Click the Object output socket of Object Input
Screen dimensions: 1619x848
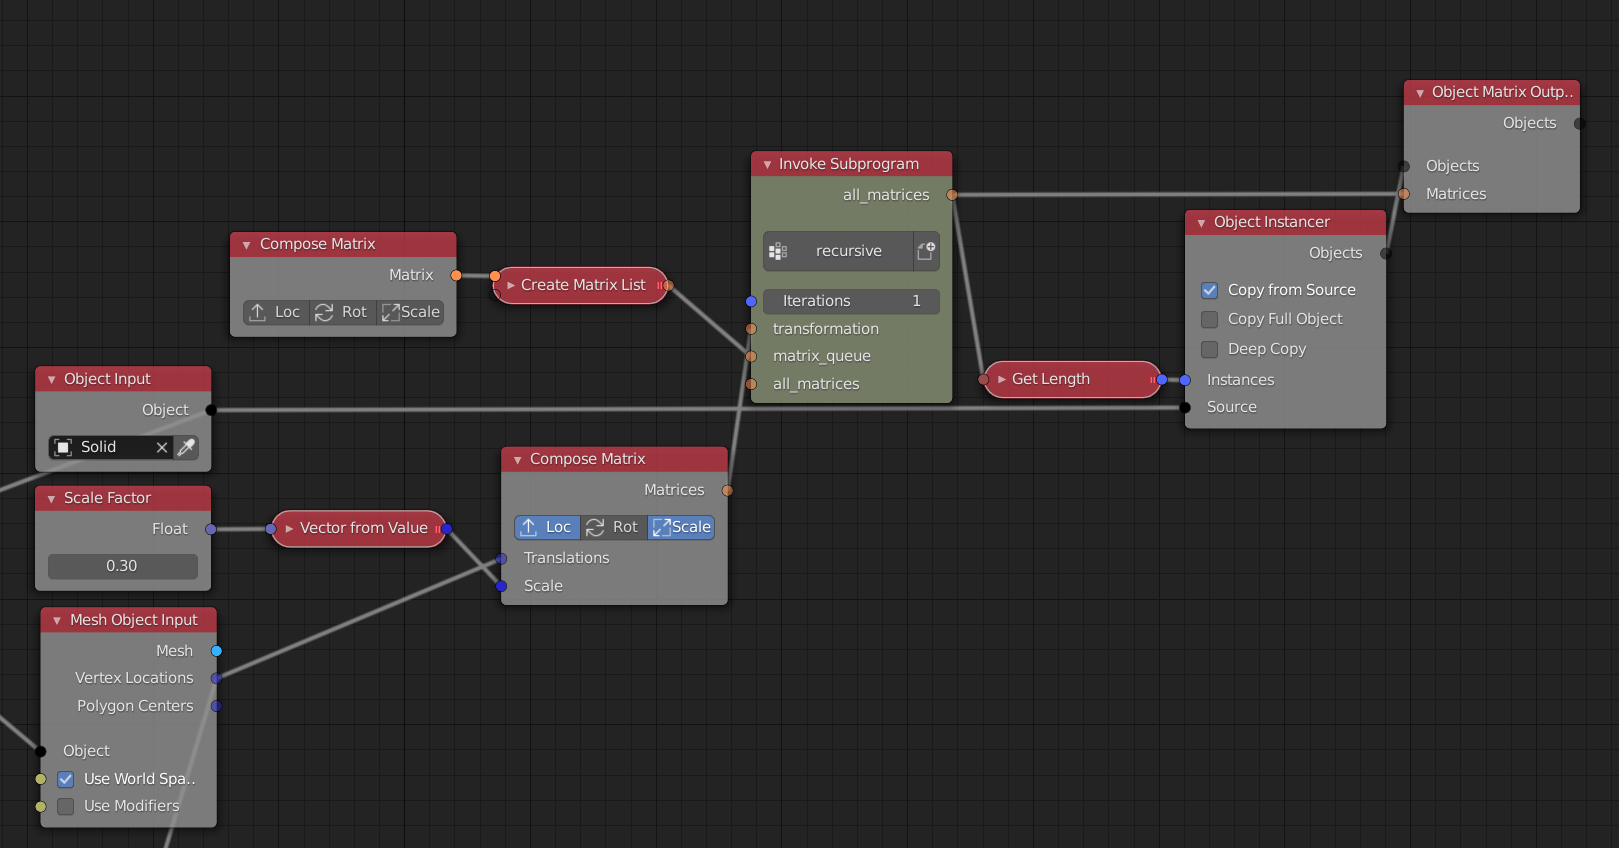point(211,410)
